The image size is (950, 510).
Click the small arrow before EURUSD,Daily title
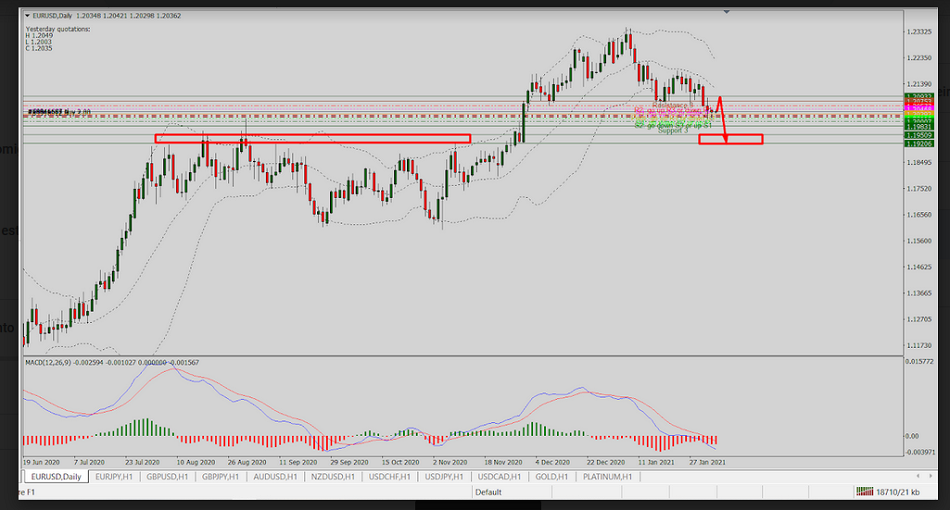pos(26,17)
